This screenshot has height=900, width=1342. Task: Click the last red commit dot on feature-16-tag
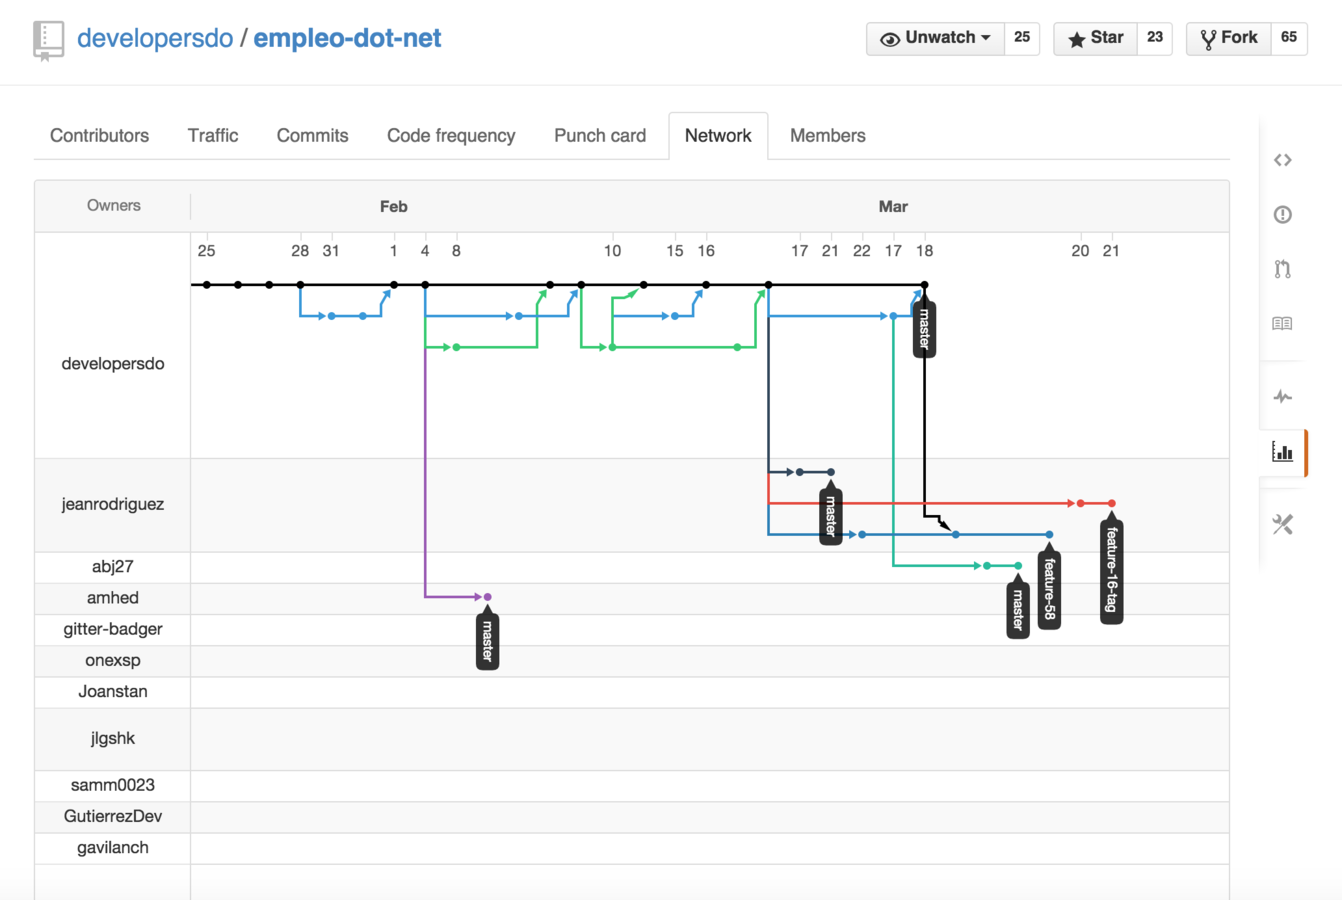pyautogui.click(x=1111, y=504)
